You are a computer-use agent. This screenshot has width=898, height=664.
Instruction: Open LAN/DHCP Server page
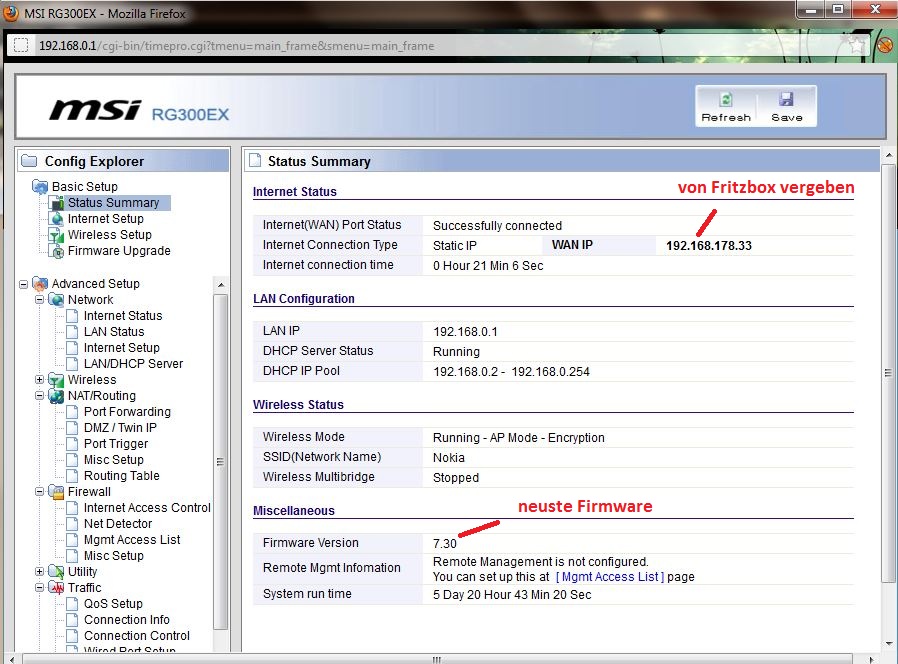pos(133,364)
